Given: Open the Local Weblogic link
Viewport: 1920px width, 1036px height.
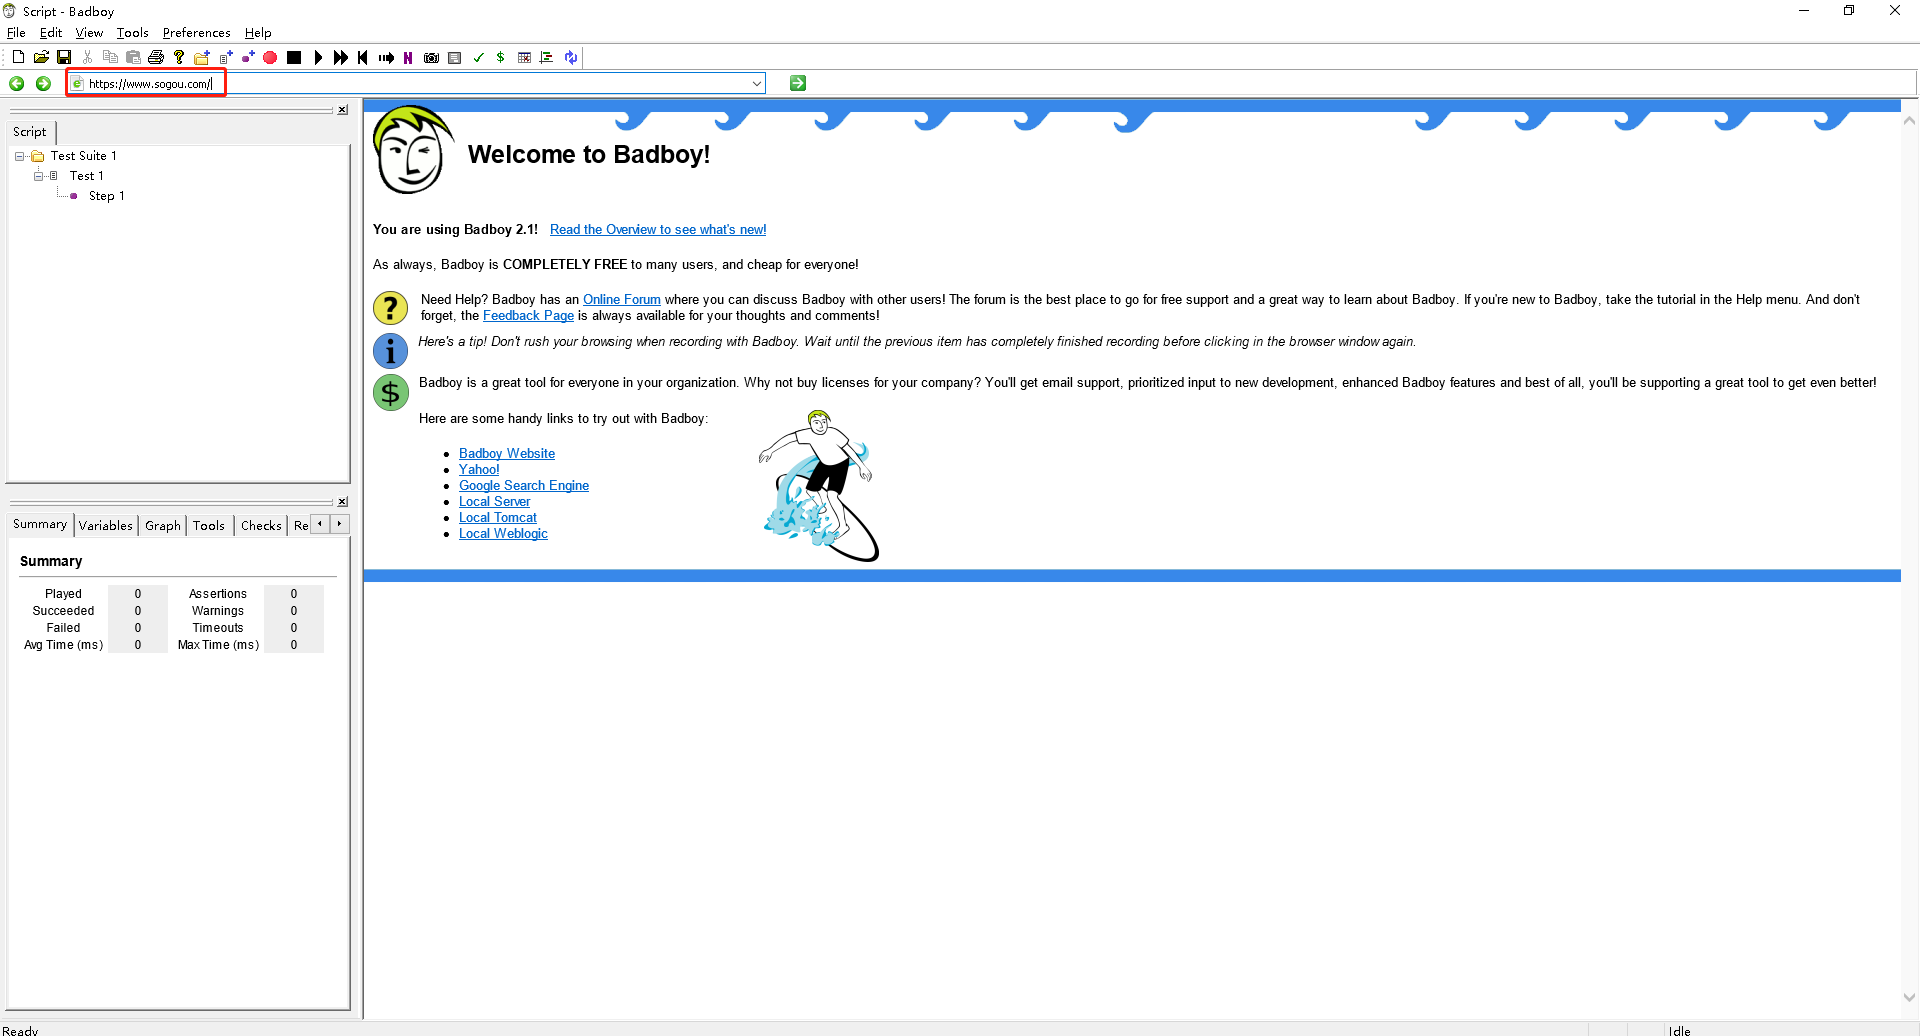Looking at the screenshot, I should [x=503, y=534].
